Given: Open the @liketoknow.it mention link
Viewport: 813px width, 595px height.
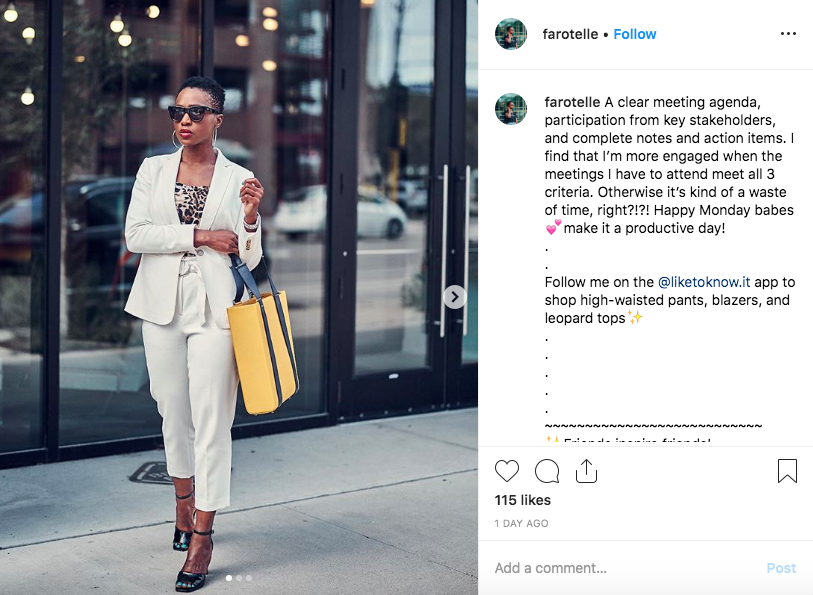Looking at the screenshot, I should pos(704,282).
